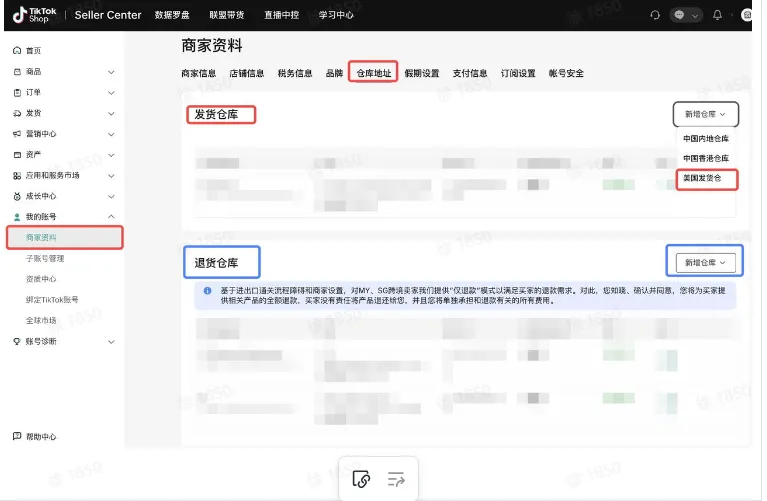
Task: Choose 中国香港仓库 from dropdown
Action: point(706,158)
